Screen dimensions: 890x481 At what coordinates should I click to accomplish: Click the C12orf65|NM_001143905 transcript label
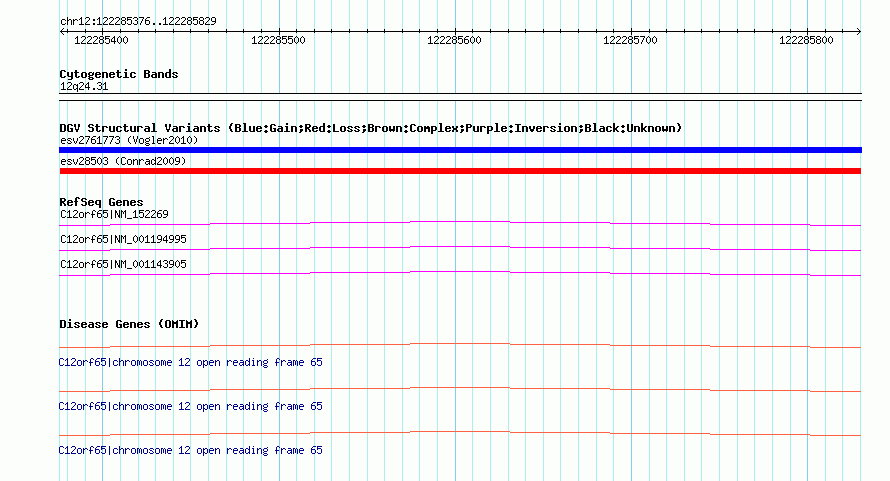(x=123, y=264)
